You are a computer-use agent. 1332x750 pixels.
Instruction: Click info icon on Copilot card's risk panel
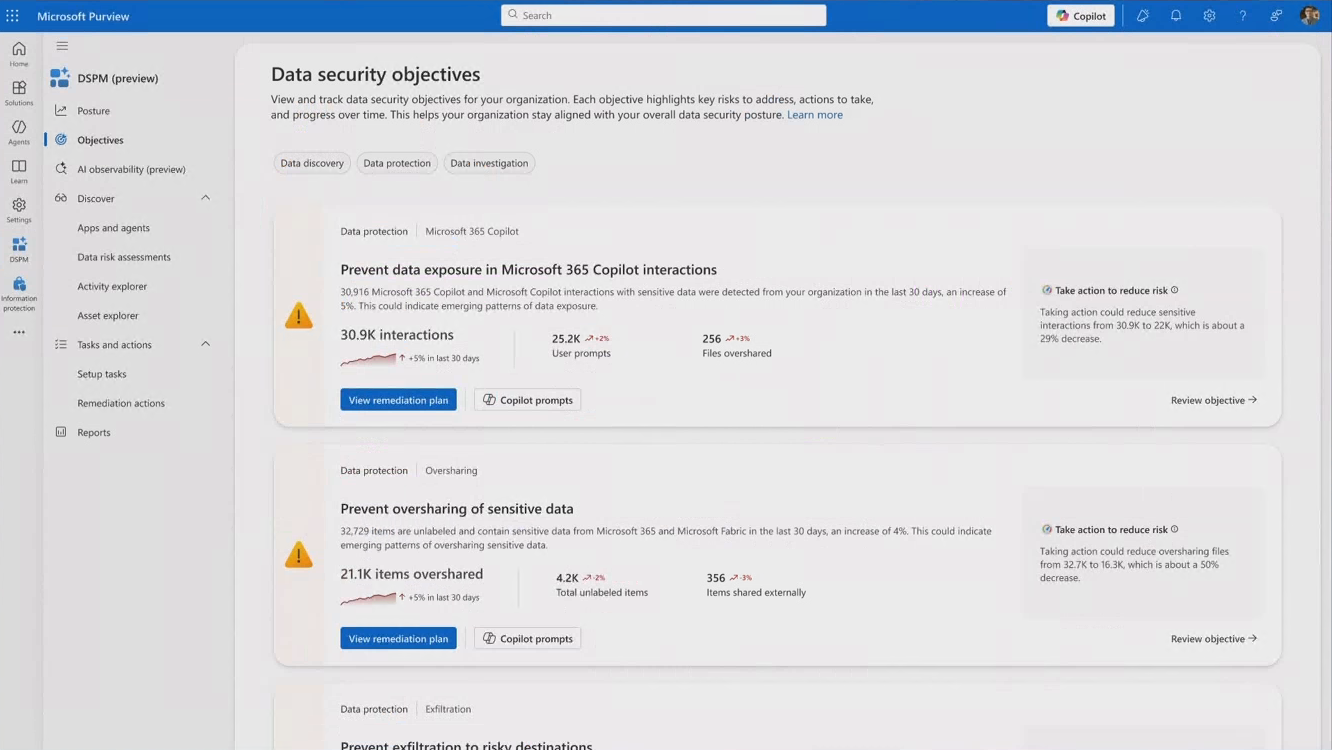[x=1175, y=290]
